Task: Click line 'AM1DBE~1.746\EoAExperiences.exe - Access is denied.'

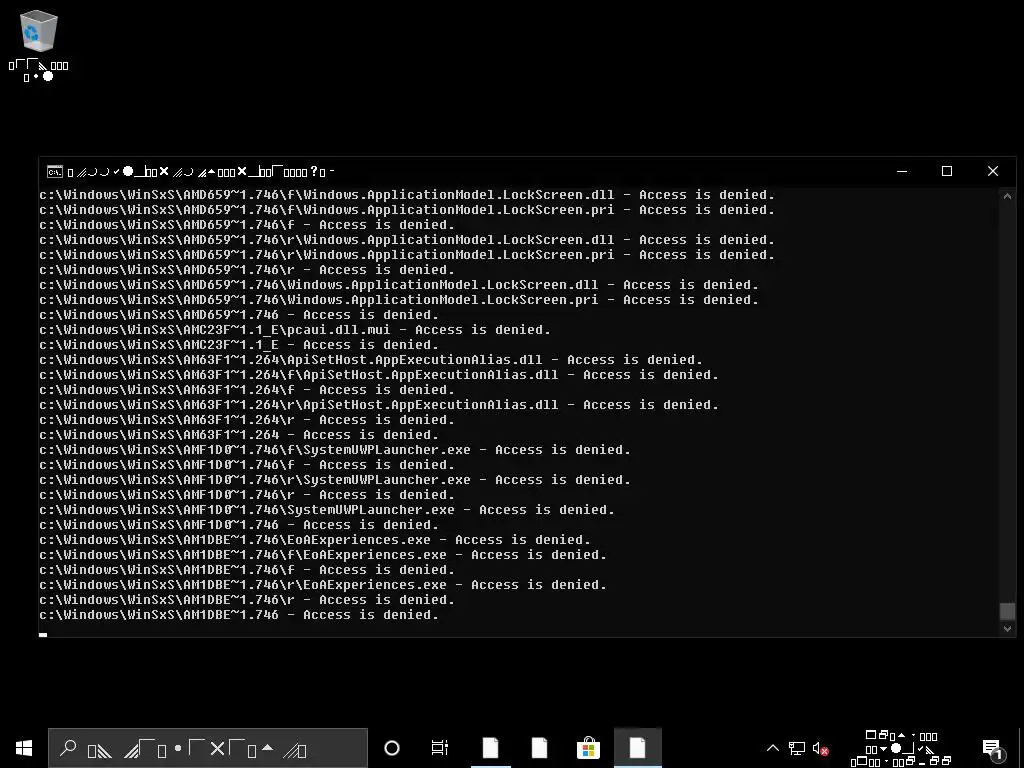Action: (x=315, y=540)
